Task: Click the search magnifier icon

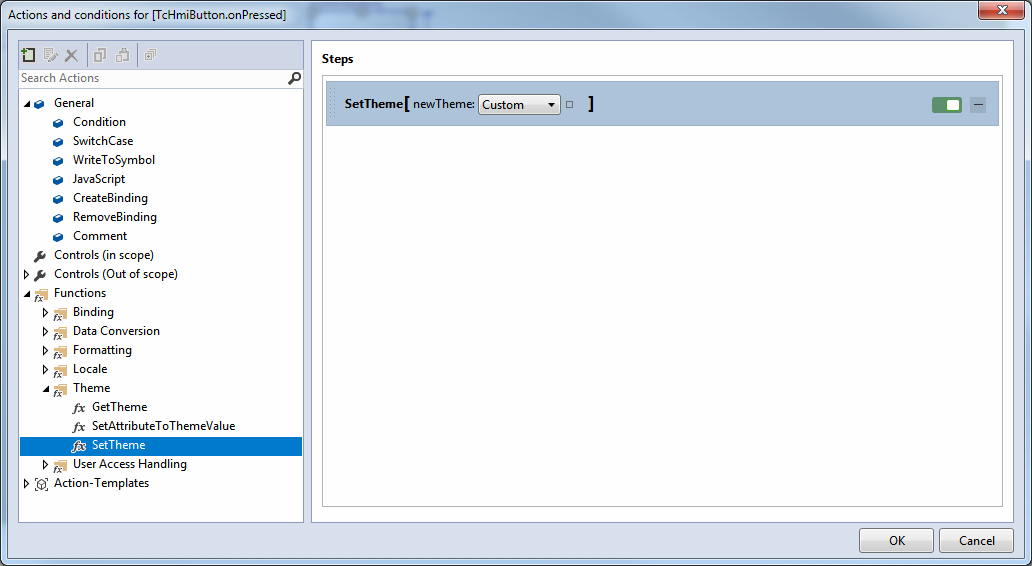Action: pyautogui.click(x=294, y=78)
